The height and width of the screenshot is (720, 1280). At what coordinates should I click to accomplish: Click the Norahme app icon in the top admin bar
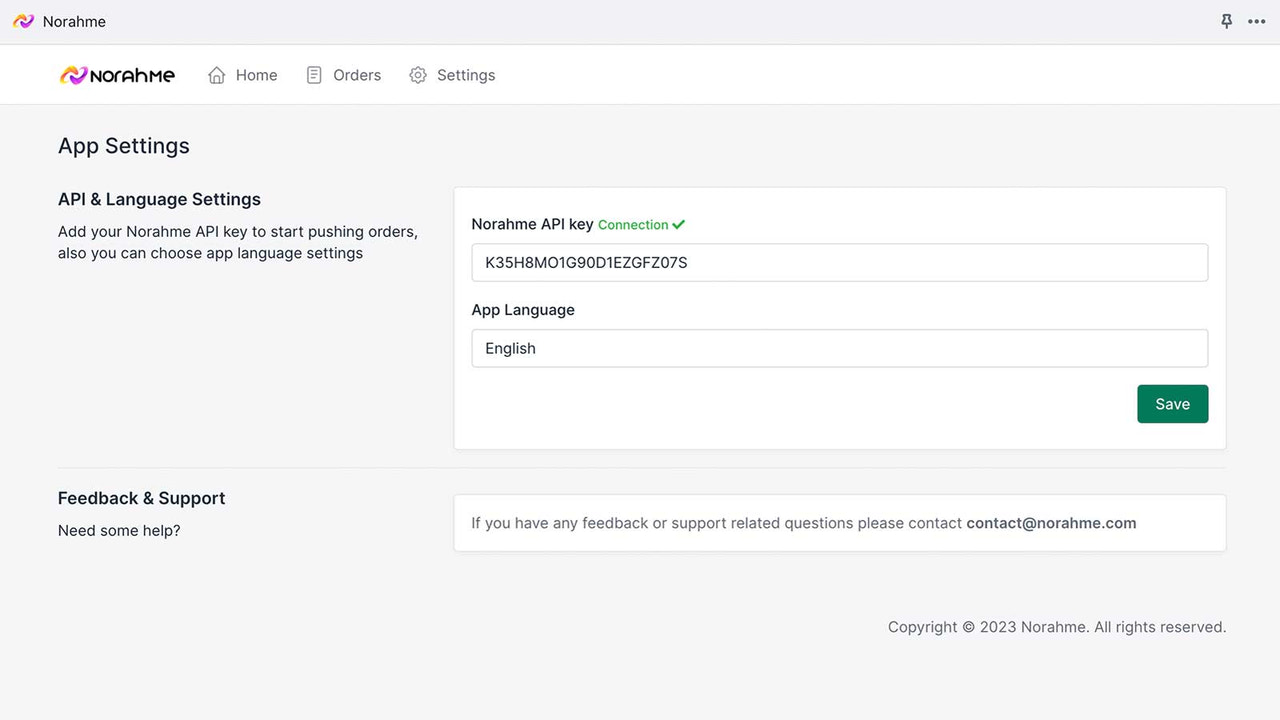pyautogui.click(x=22, y=21)
